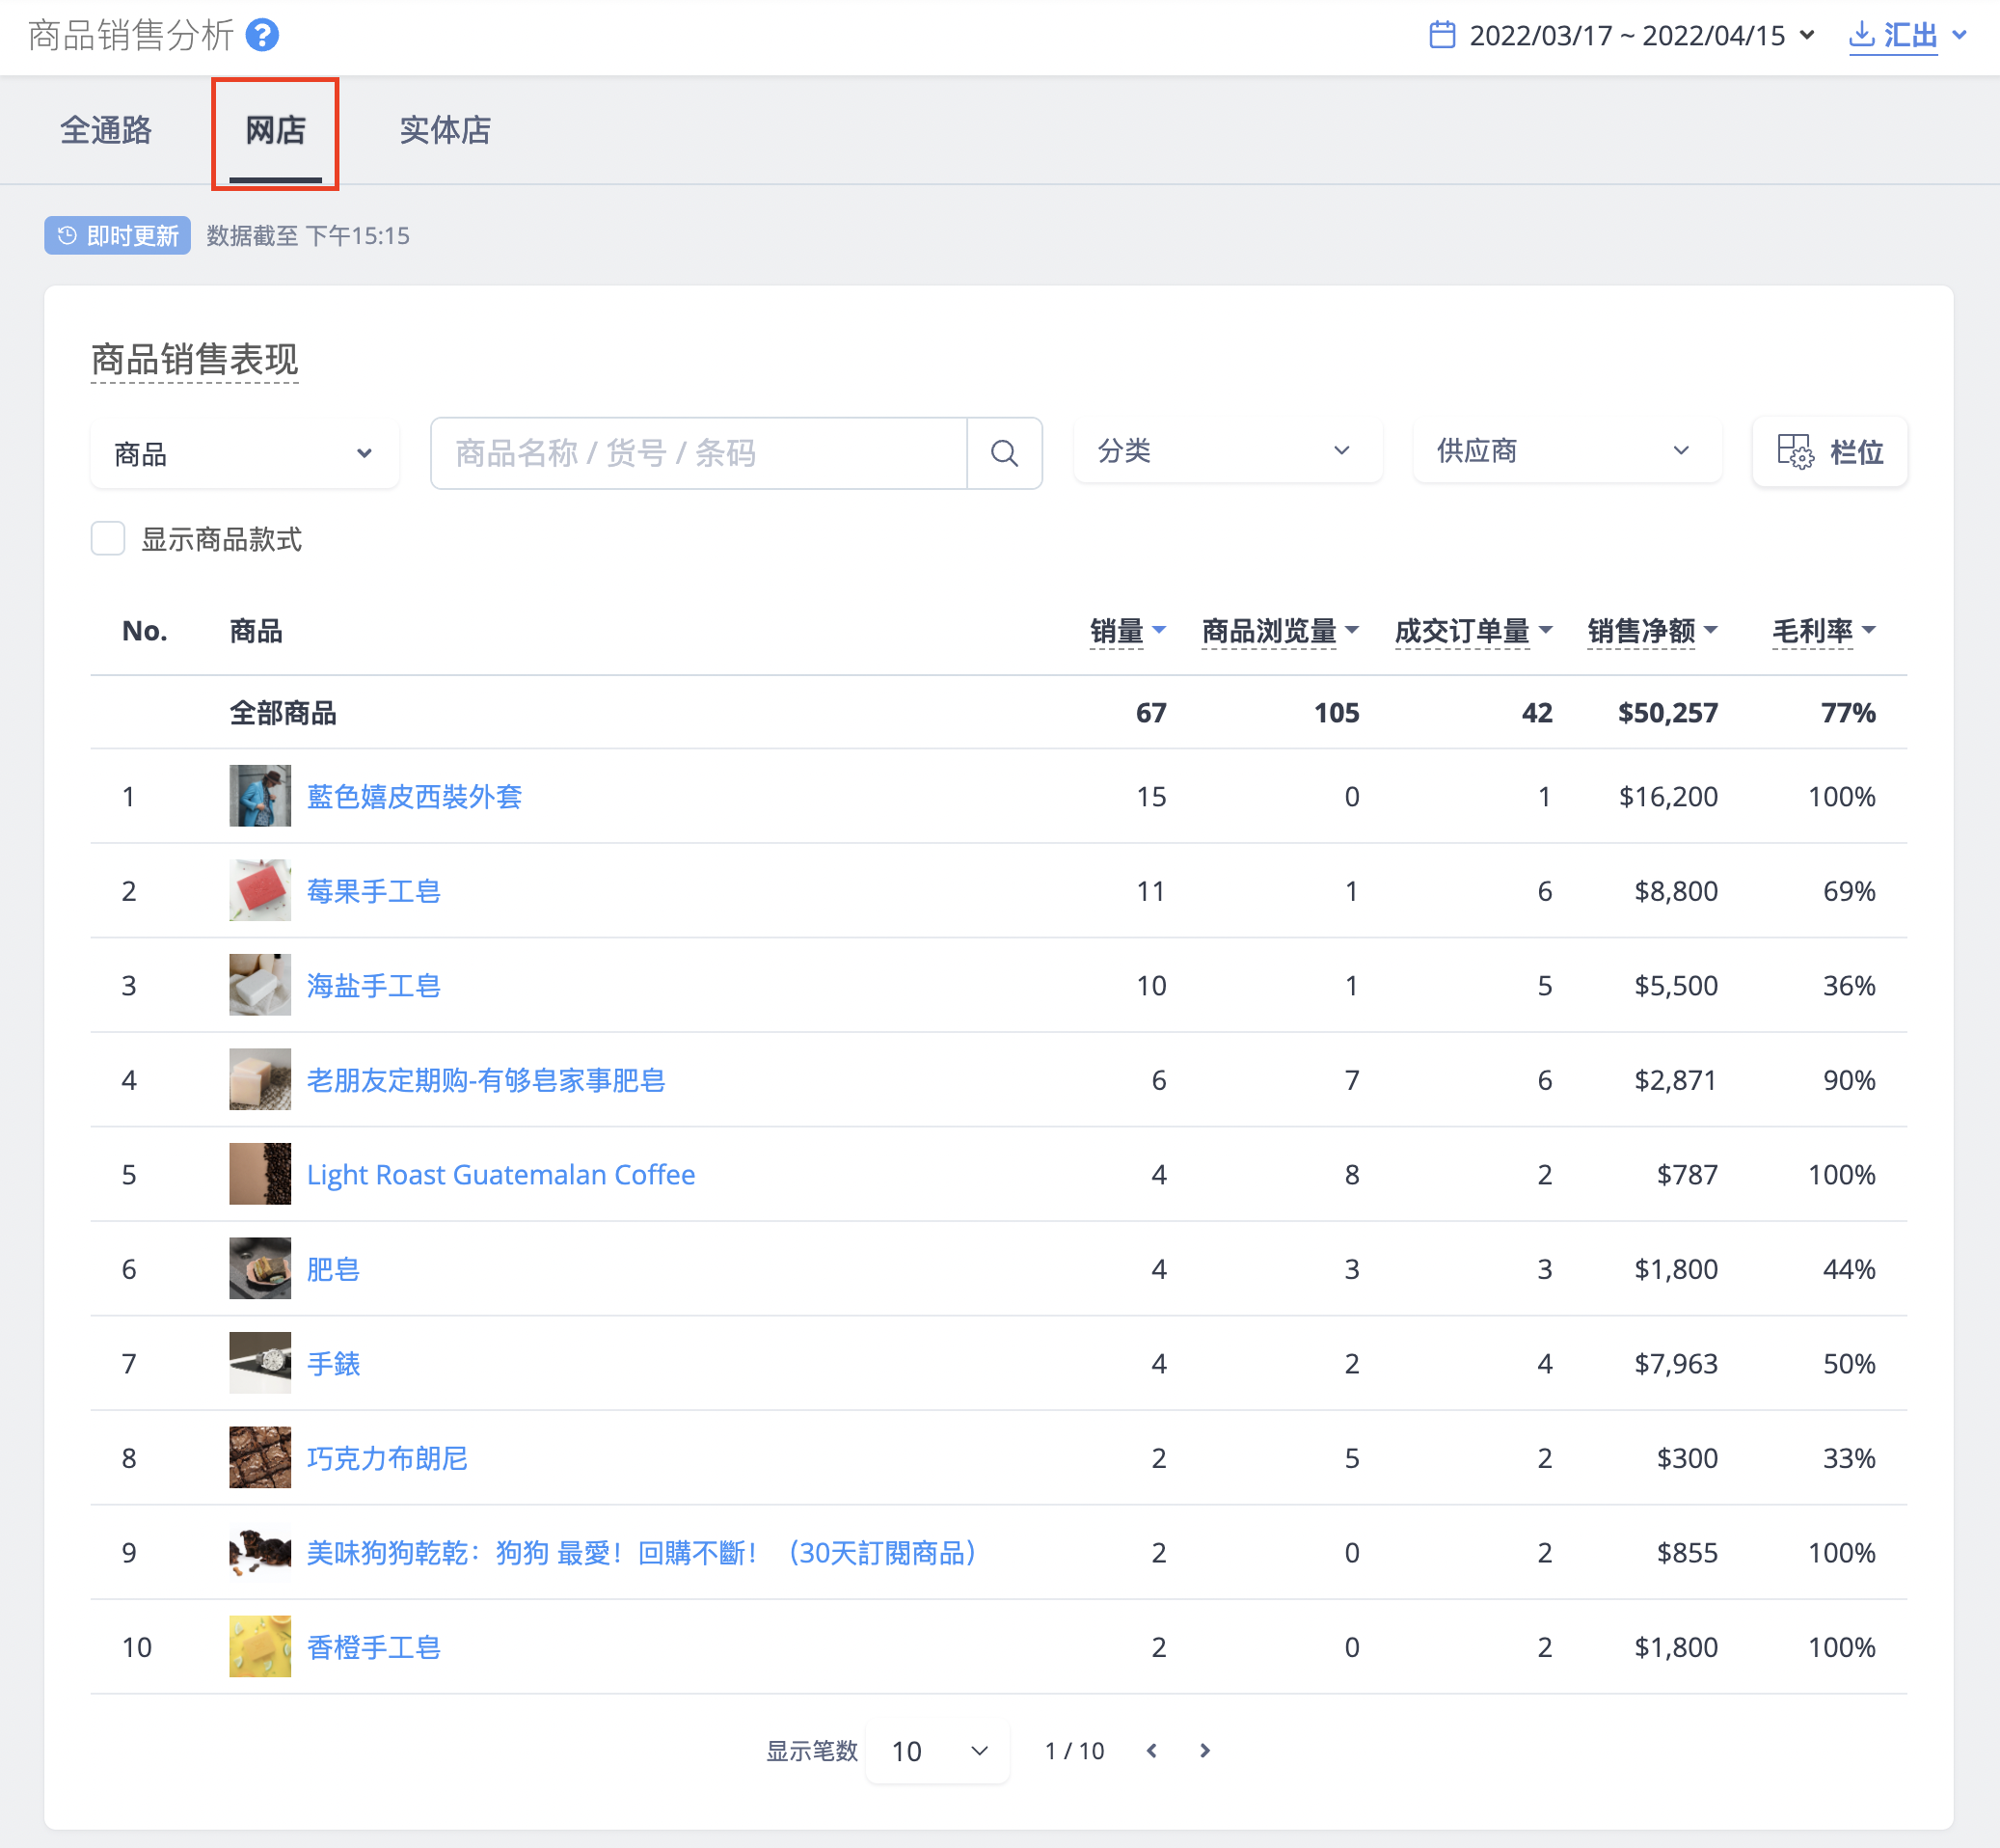Open the 分类 category dropdown
The width and height of the screenshot is (2000, 1848).
pos(1228,451)
